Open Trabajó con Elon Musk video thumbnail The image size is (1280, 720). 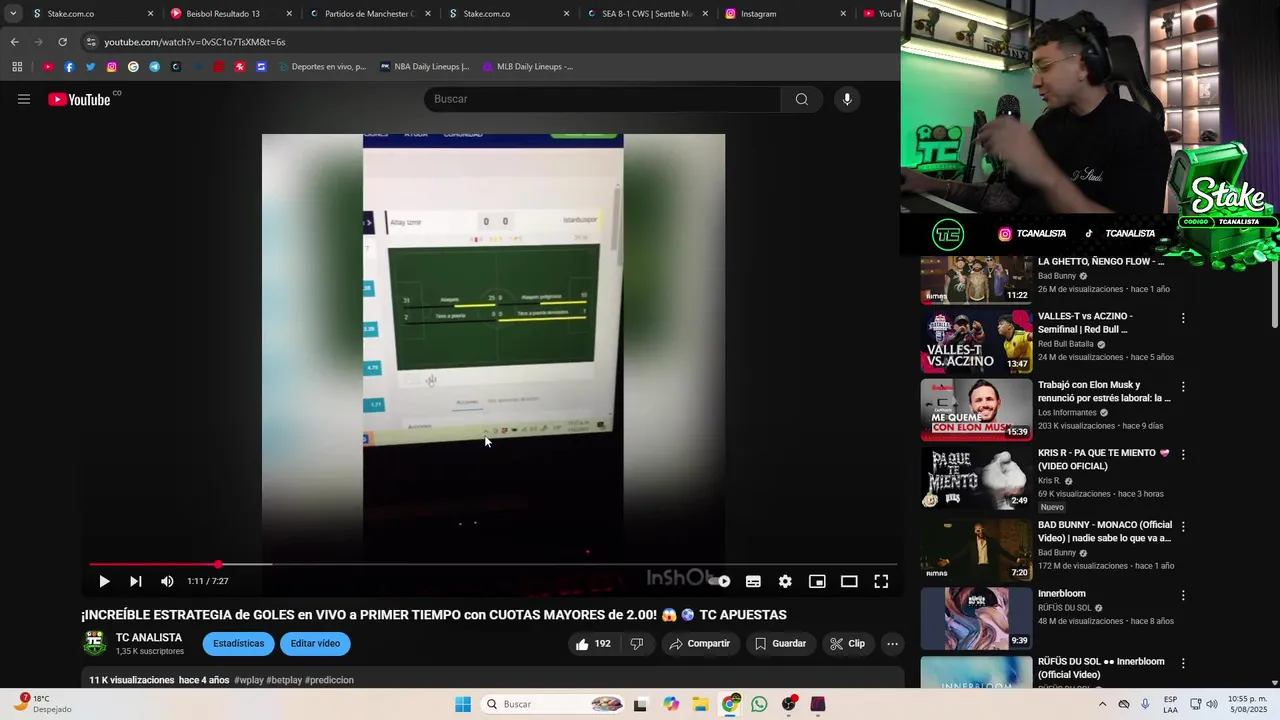pyautogui.click(x=976, y=410)
